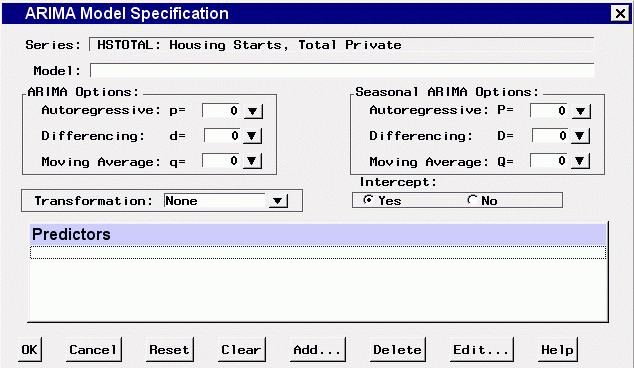This screenshot has height=368, width=634.
Task: Open the Transformation dropdown arrow
Action: [x=278, y=201]
